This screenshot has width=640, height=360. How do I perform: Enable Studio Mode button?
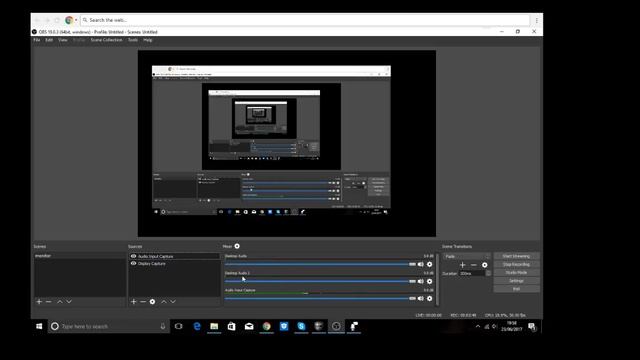pos(516,273)
